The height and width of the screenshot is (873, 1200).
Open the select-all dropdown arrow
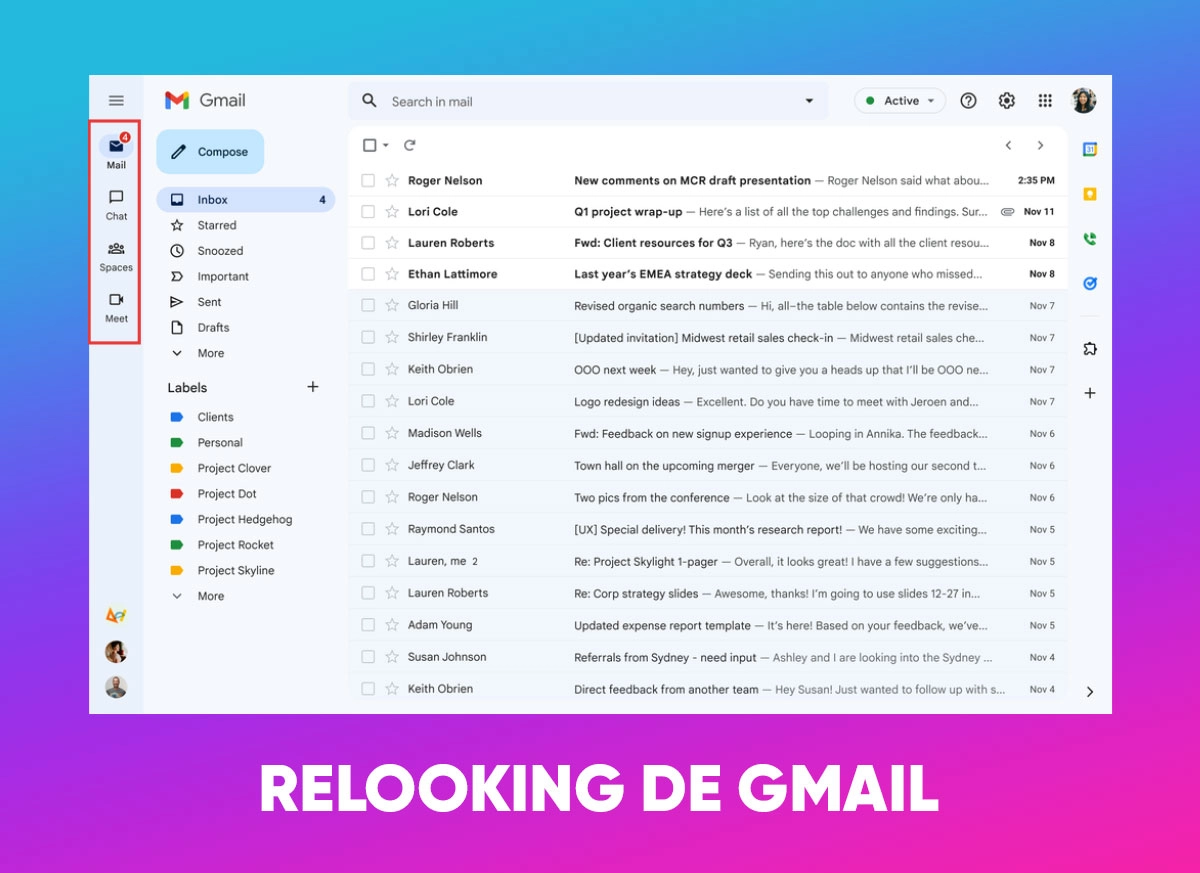386,146
